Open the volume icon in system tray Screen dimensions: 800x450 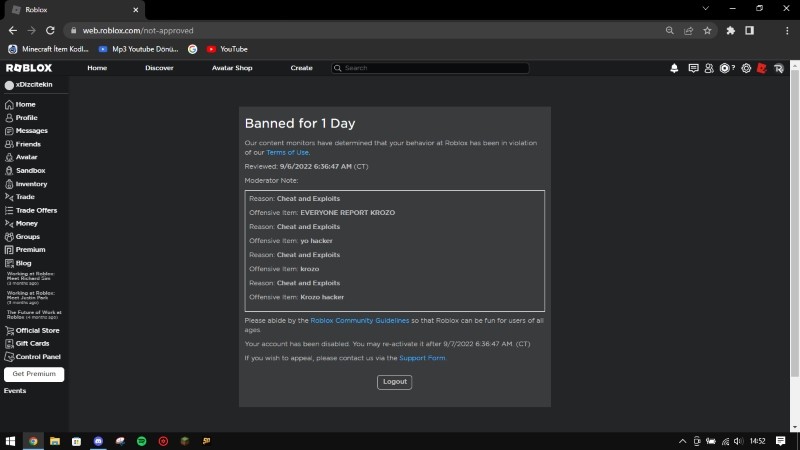(738, 441)
